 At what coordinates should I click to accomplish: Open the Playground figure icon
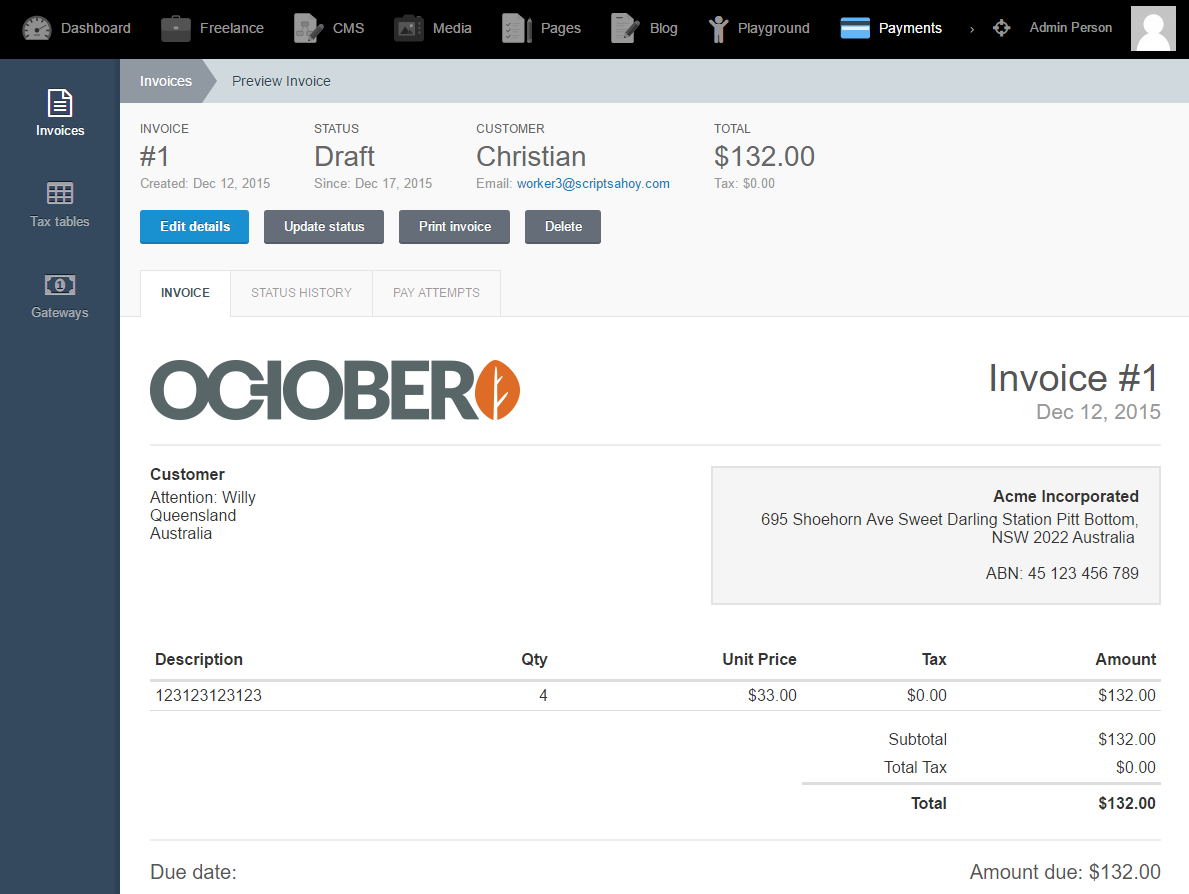pos(718,29)
